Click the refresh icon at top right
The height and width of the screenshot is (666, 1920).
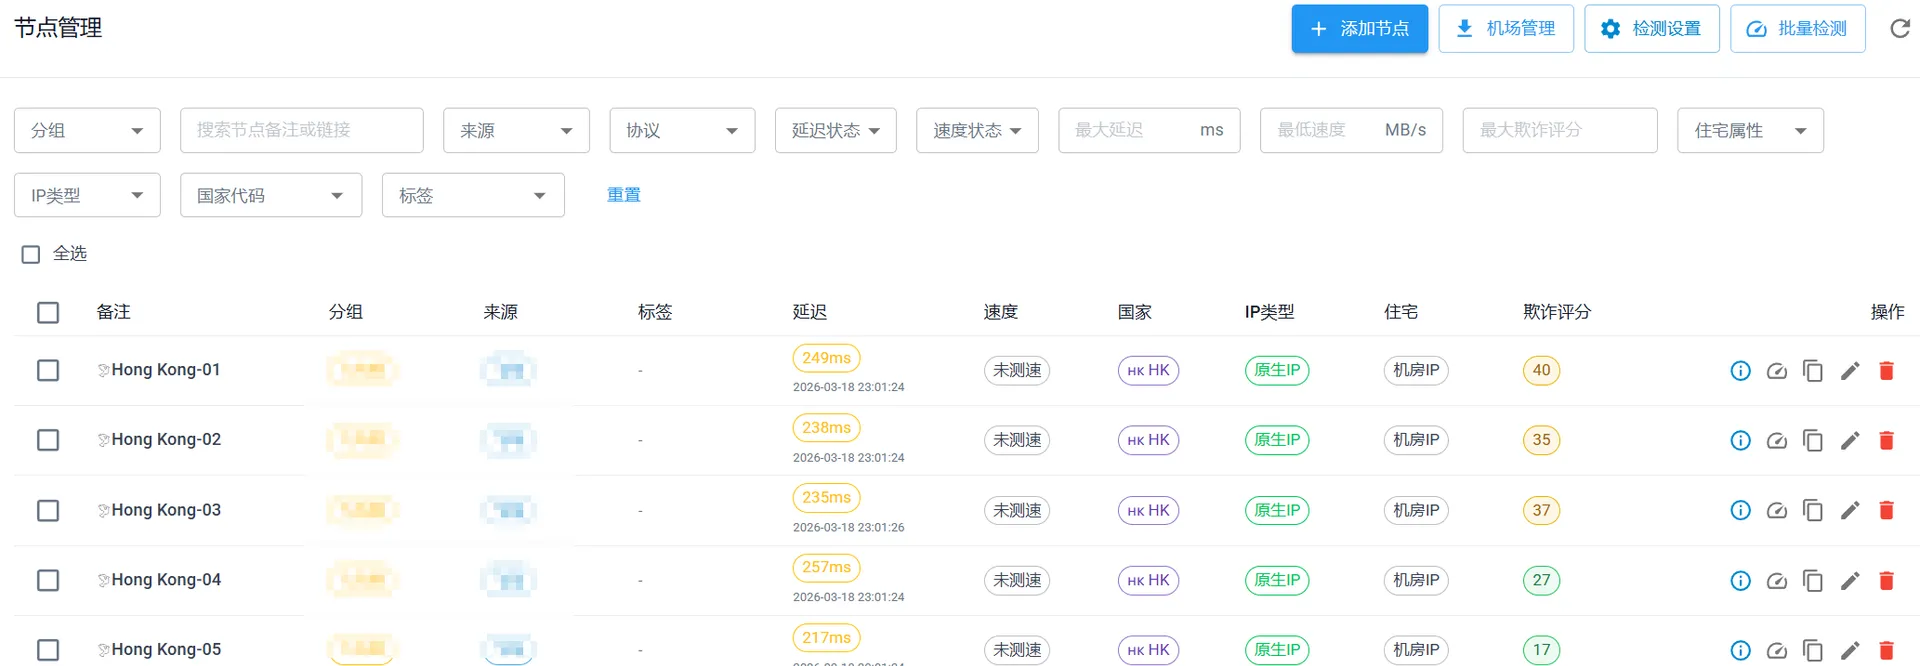[x=1900, y=29]
